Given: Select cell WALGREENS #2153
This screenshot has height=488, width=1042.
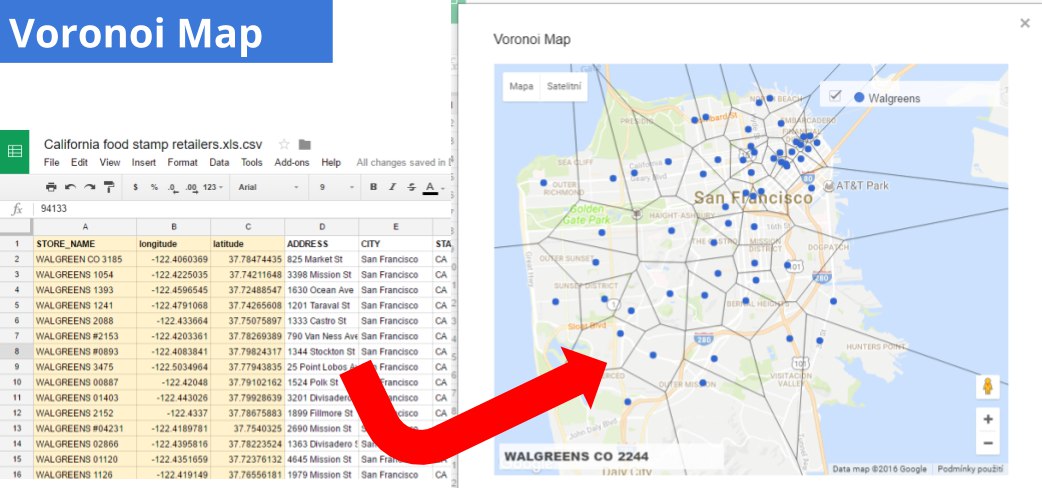Looking at the screenshot, I should coord(85,336).
